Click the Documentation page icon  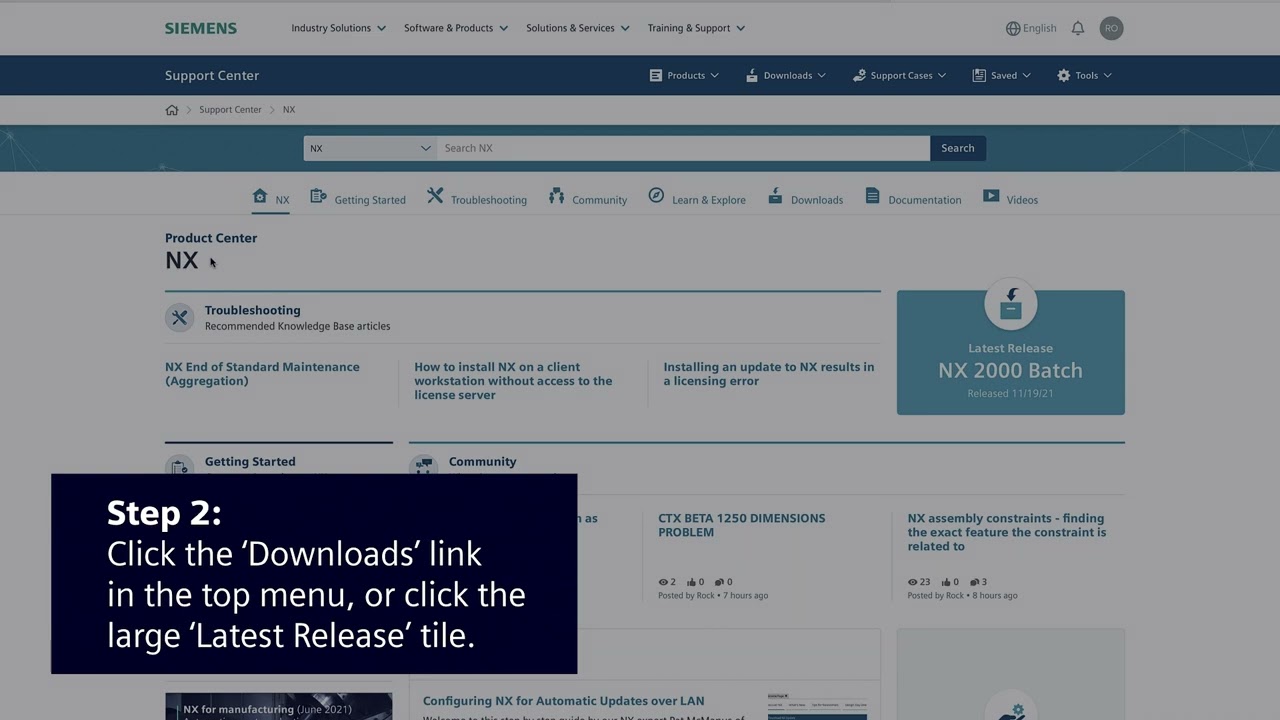click(872, 196)
